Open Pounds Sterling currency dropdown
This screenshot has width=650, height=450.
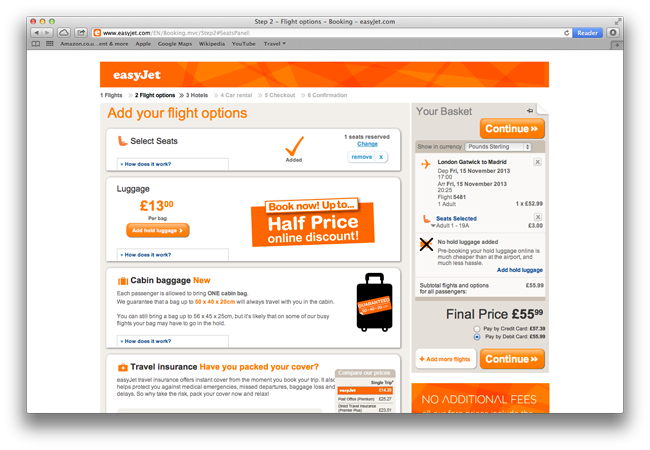point(498,147)
